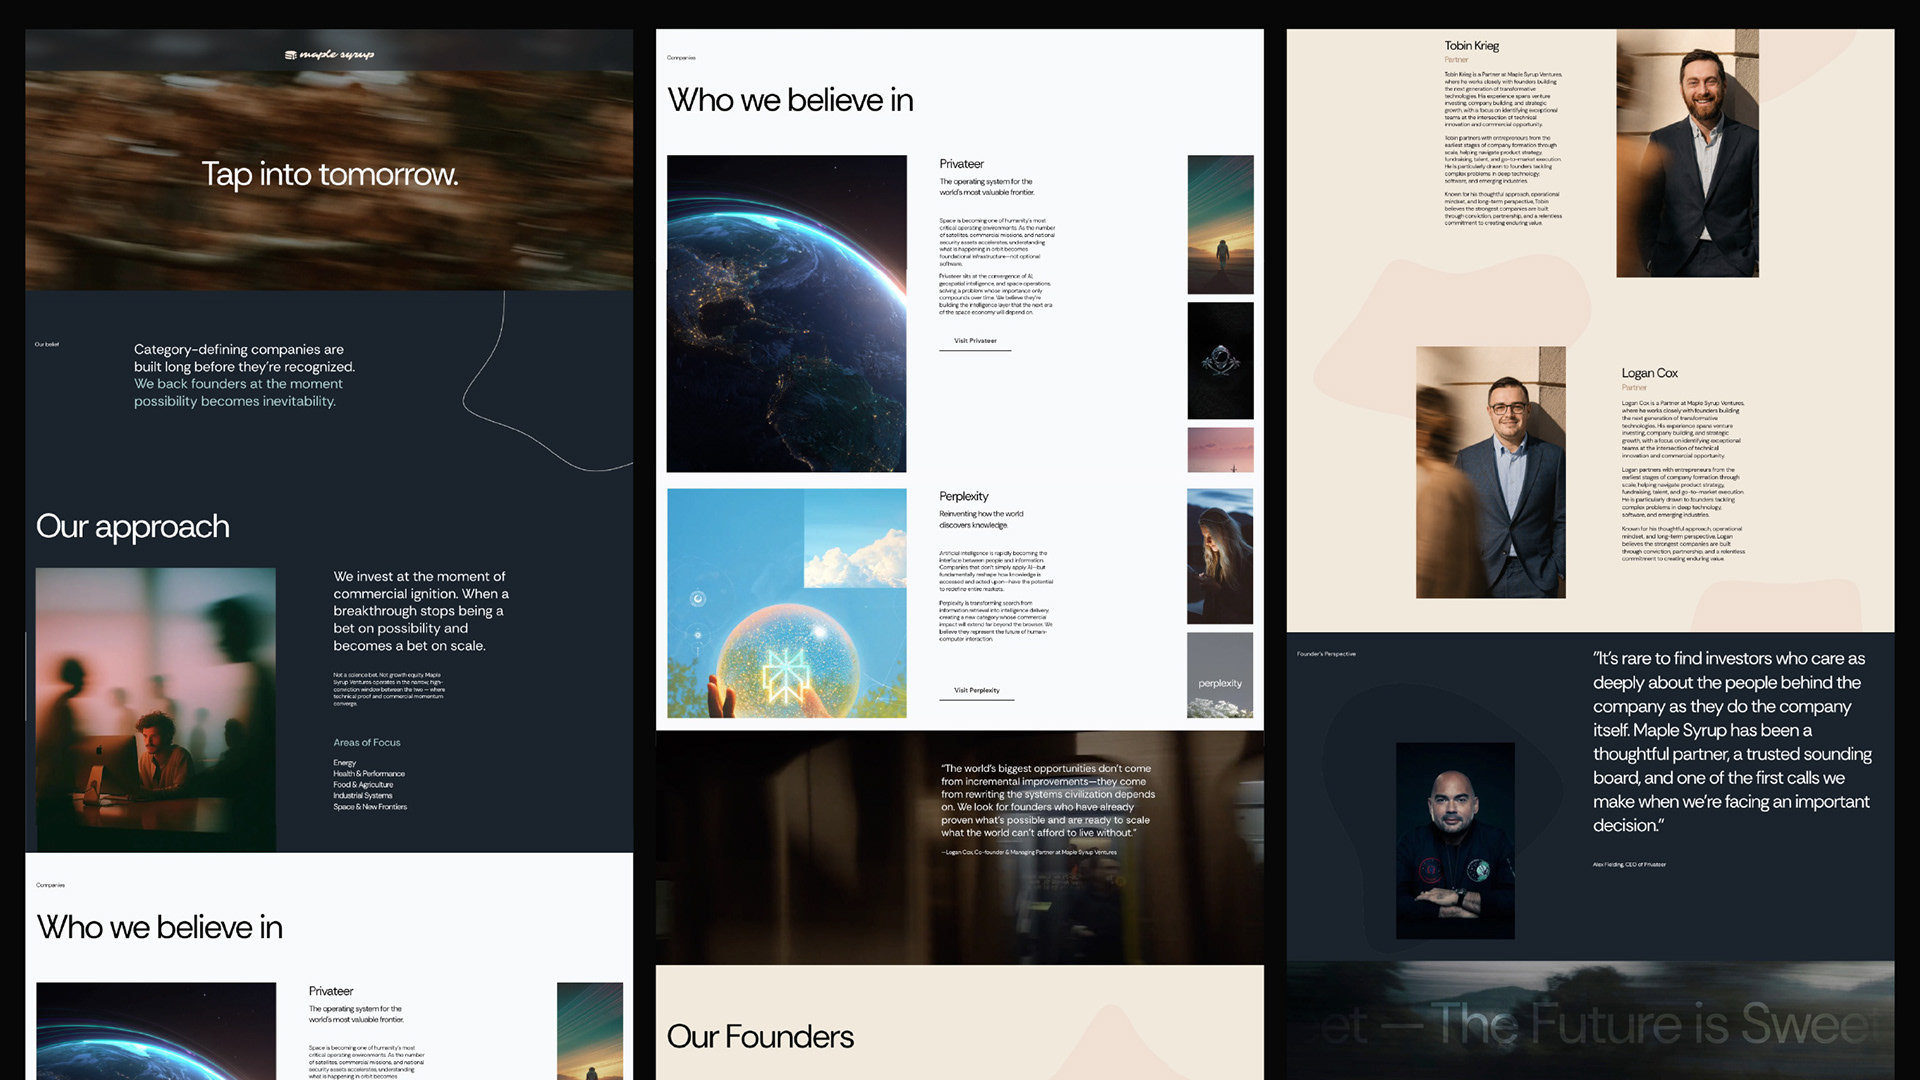Select the Logan Cox, Co-founder & Managing Partner attribution

coord(1029,853)
